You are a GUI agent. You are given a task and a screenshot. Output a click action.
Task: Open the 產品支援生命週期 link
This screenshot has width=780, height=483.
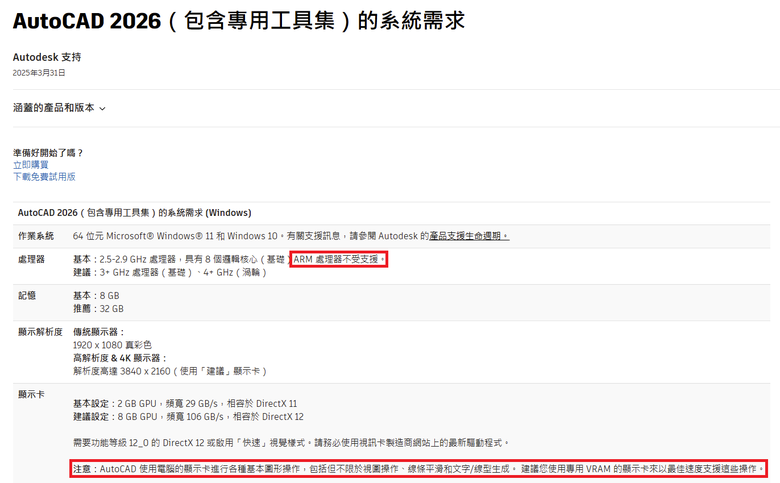click(469, 236)
